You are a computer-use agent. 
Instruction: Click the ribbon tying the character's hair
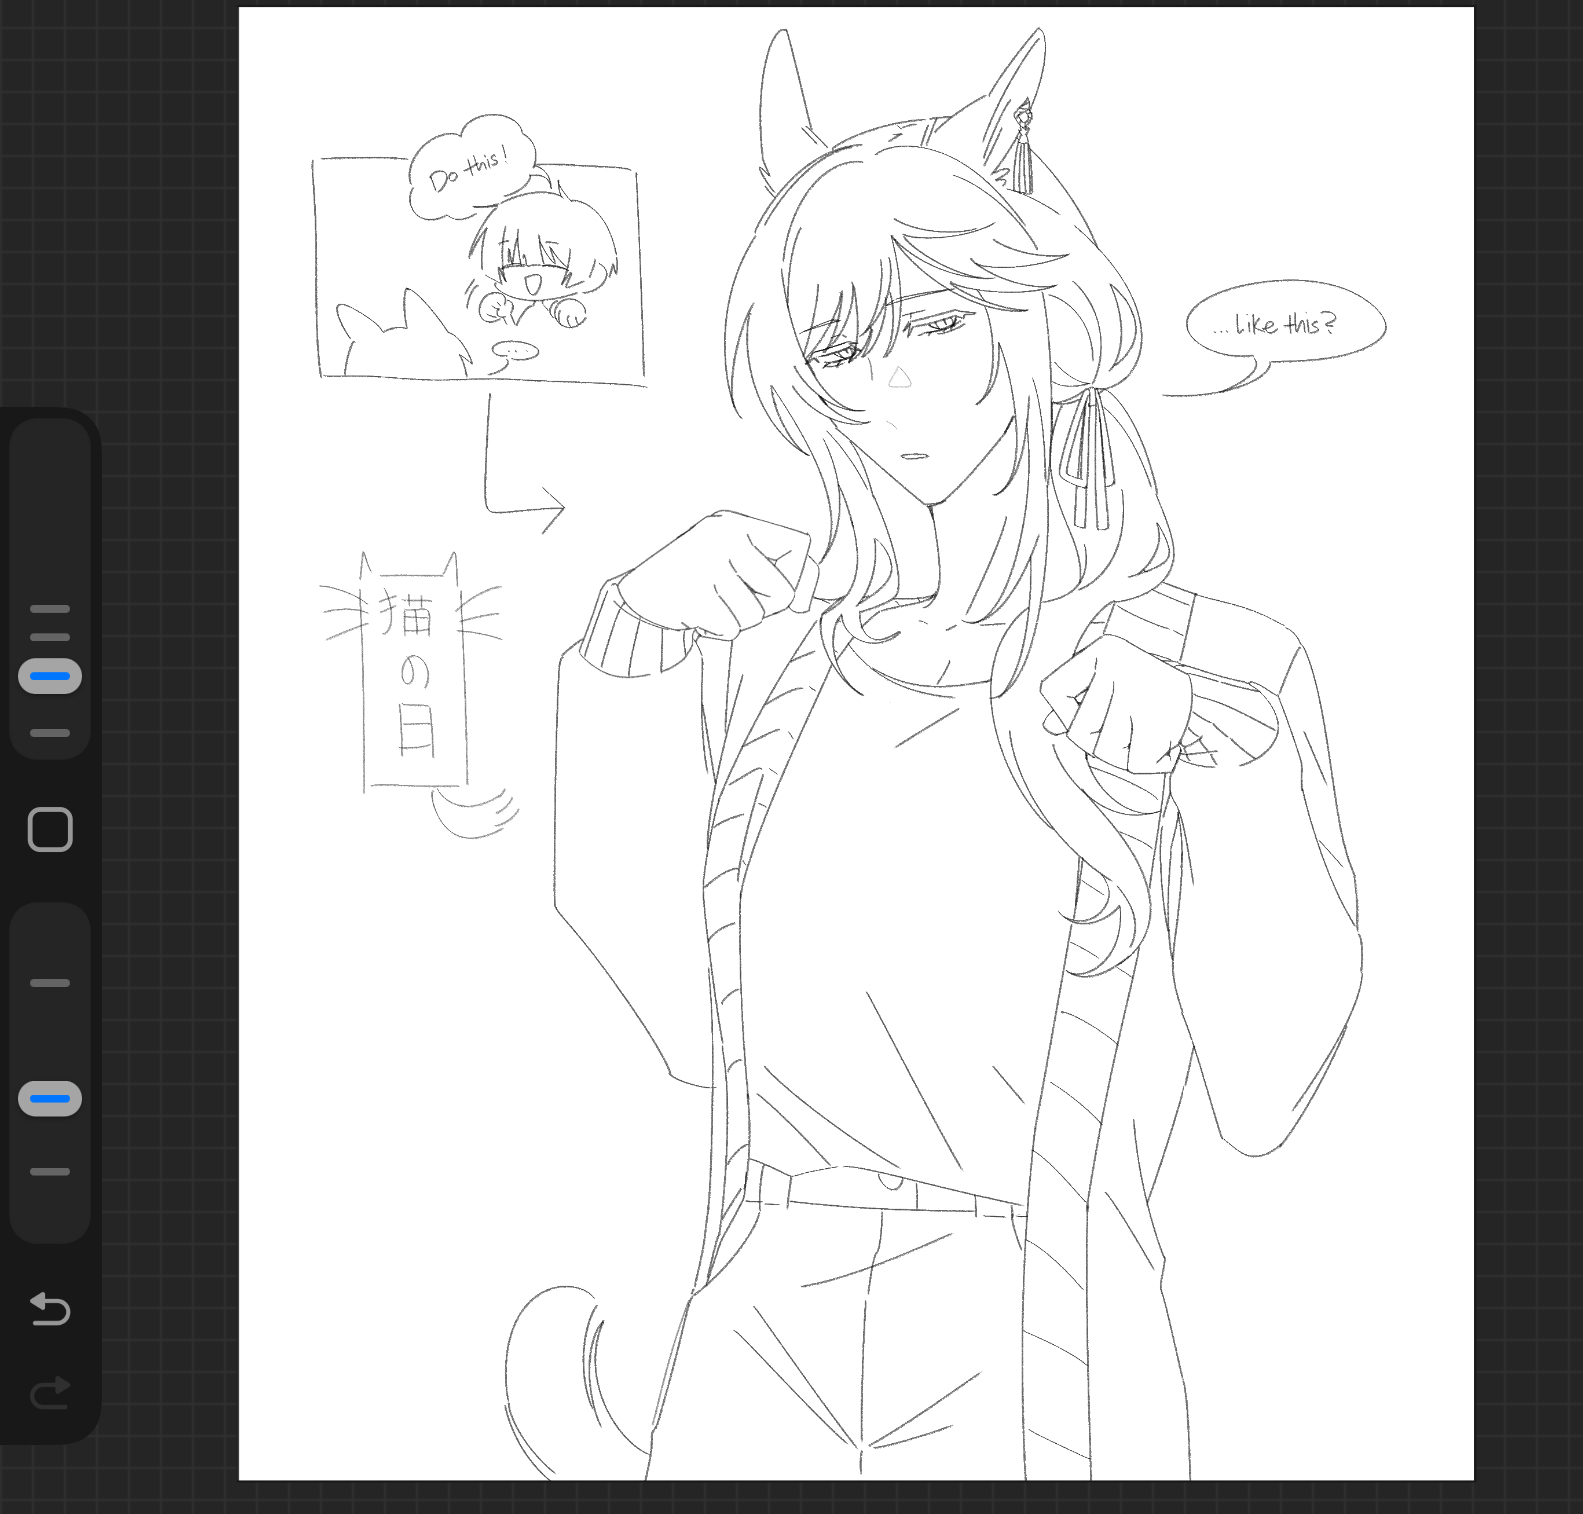[x=1088, y=455]
